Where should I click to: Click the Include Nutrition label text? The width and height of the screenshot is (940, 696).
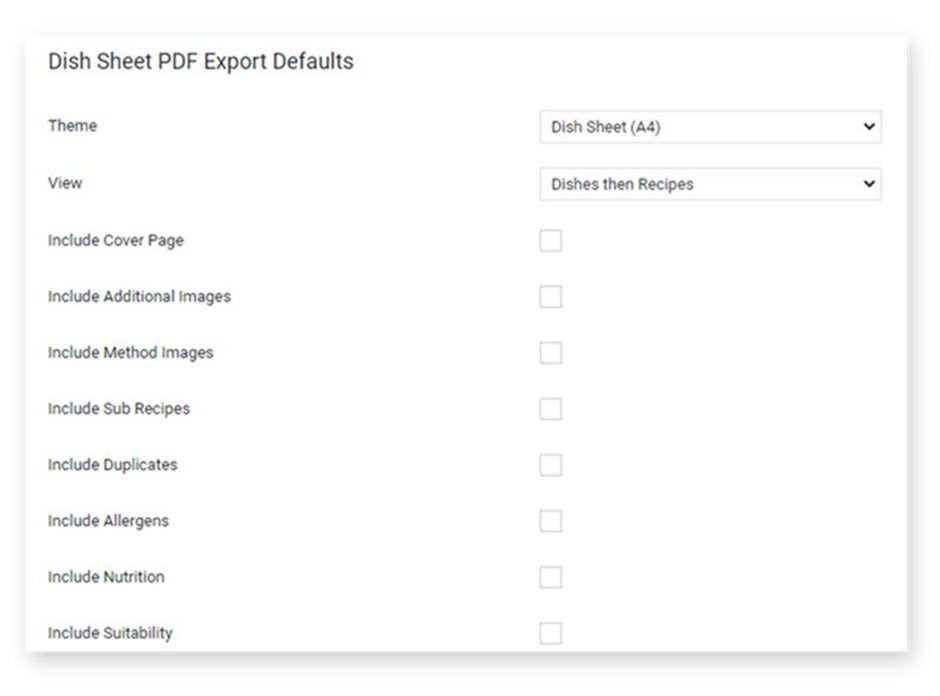(106, 576)
